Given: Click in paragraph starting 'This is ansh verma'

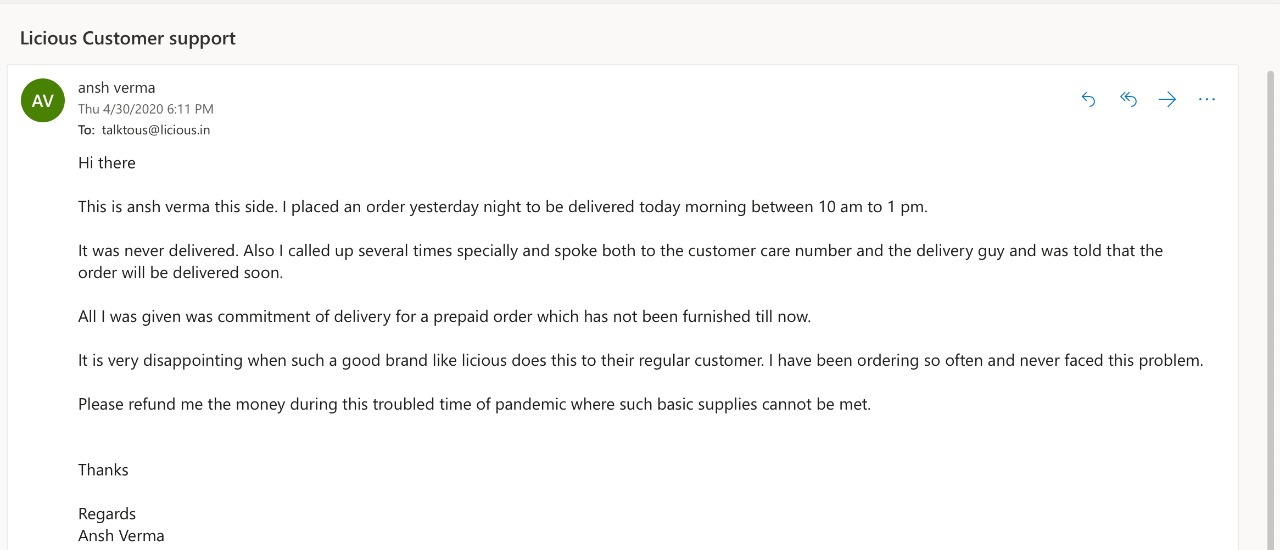Looking at the screenshot, I should (502, 207).
